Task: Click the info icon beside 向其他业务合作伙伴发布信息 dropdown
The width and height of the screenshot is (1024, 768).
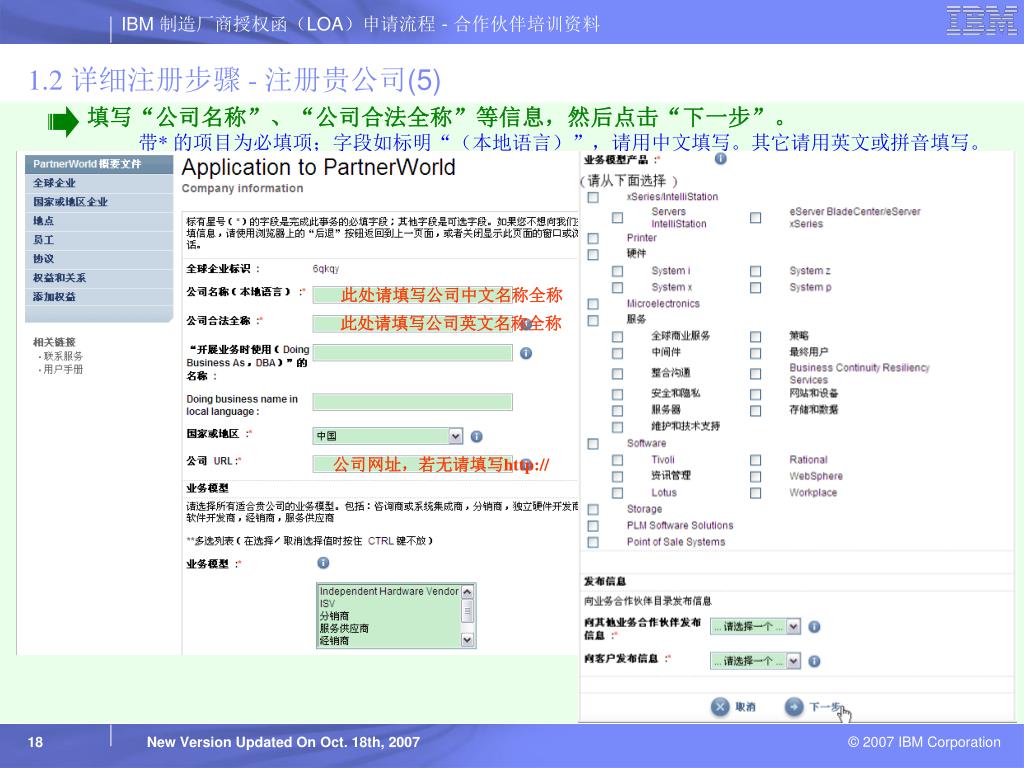Action: 814,627
